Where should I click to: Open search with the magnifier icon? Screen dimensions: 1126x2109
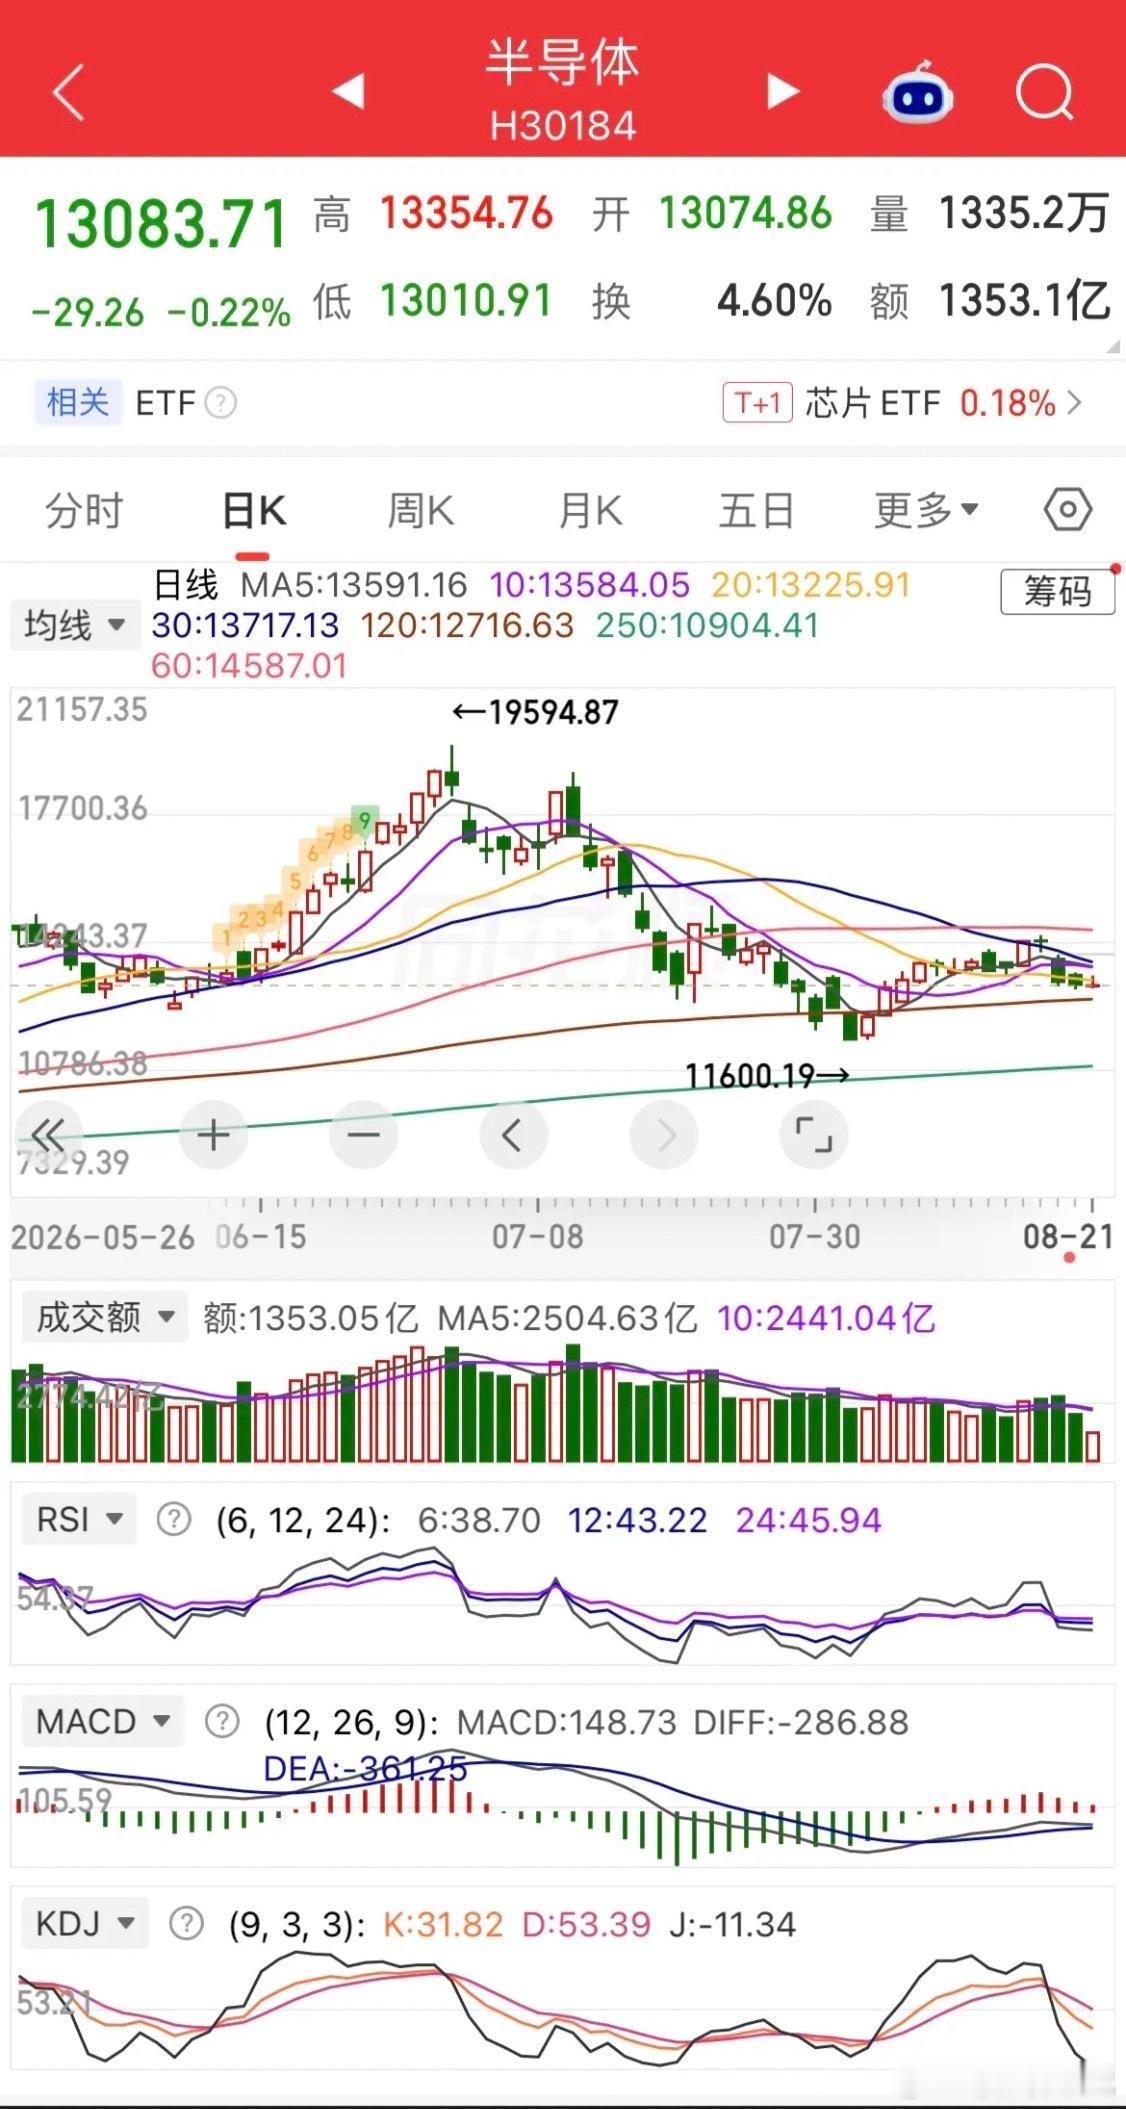click(1045, 93)
